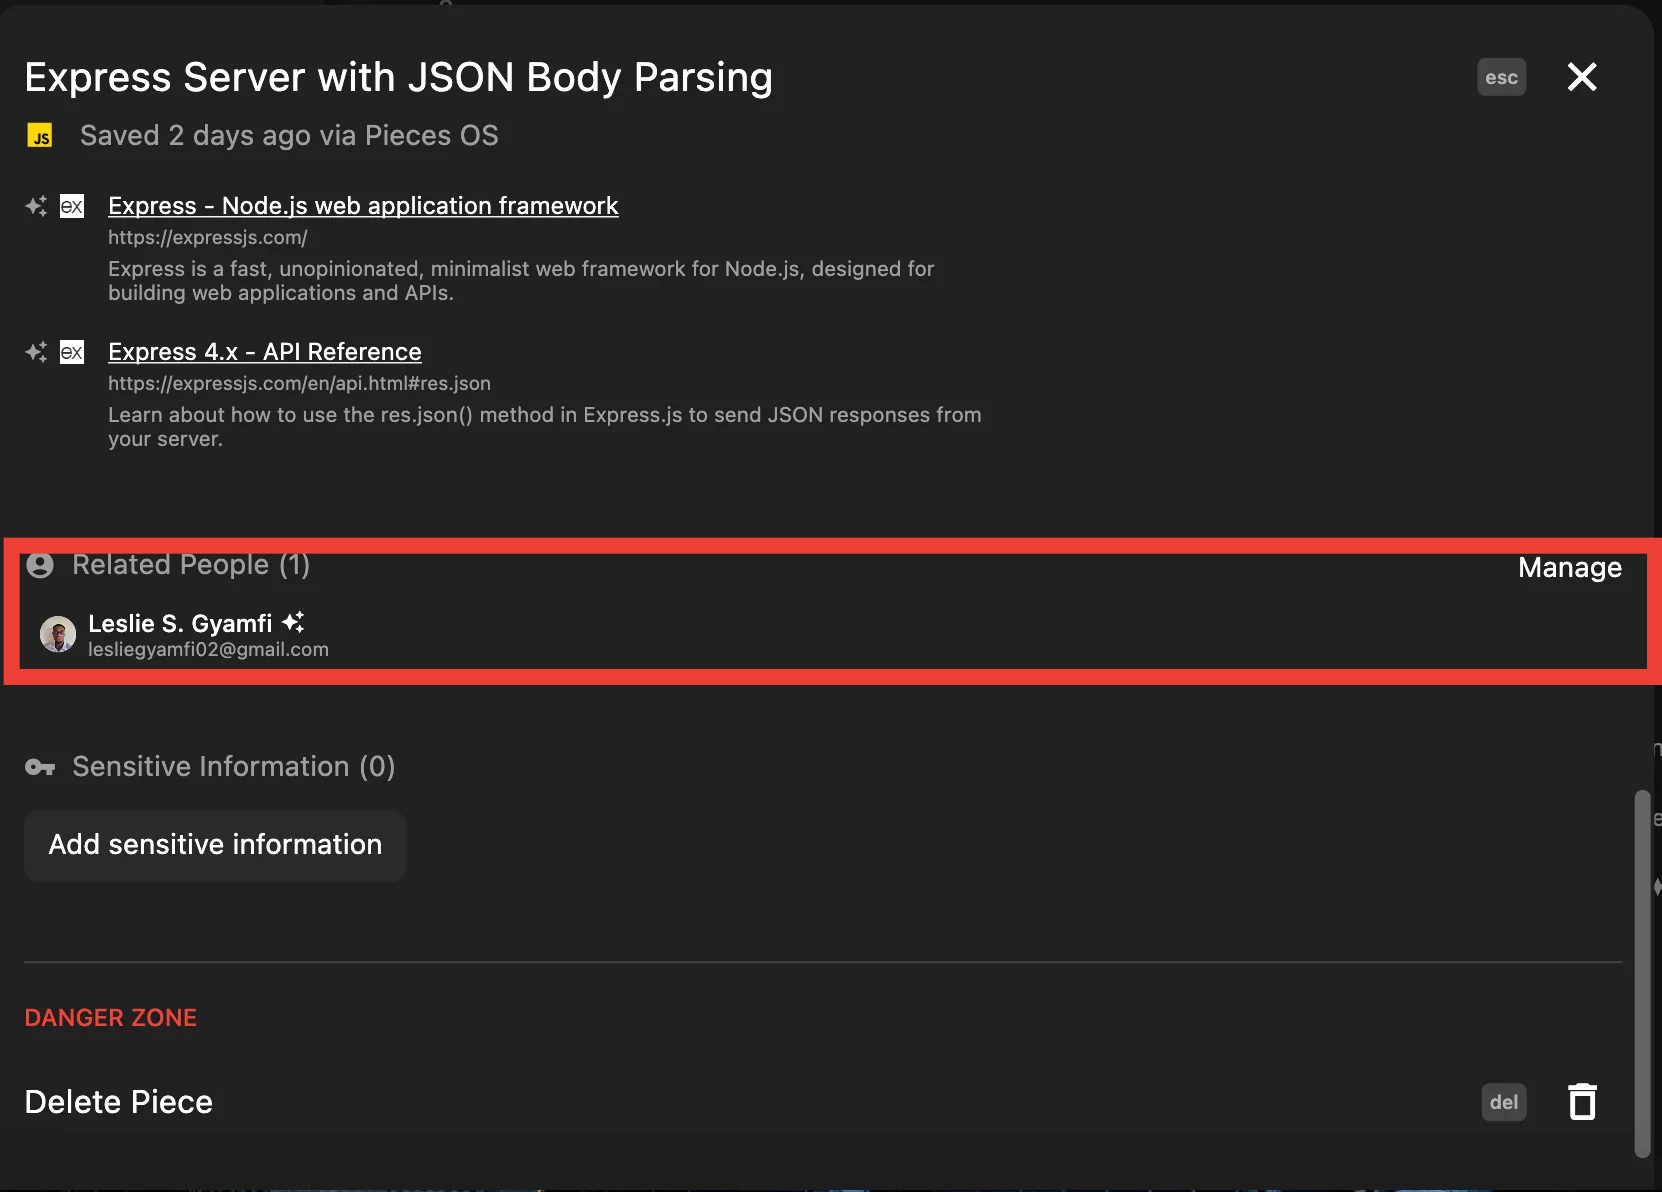The image size is (1662, 1192).
Task: Click sparkle icon next to Leslie S. Gyamfi
Action: (293, 622)
